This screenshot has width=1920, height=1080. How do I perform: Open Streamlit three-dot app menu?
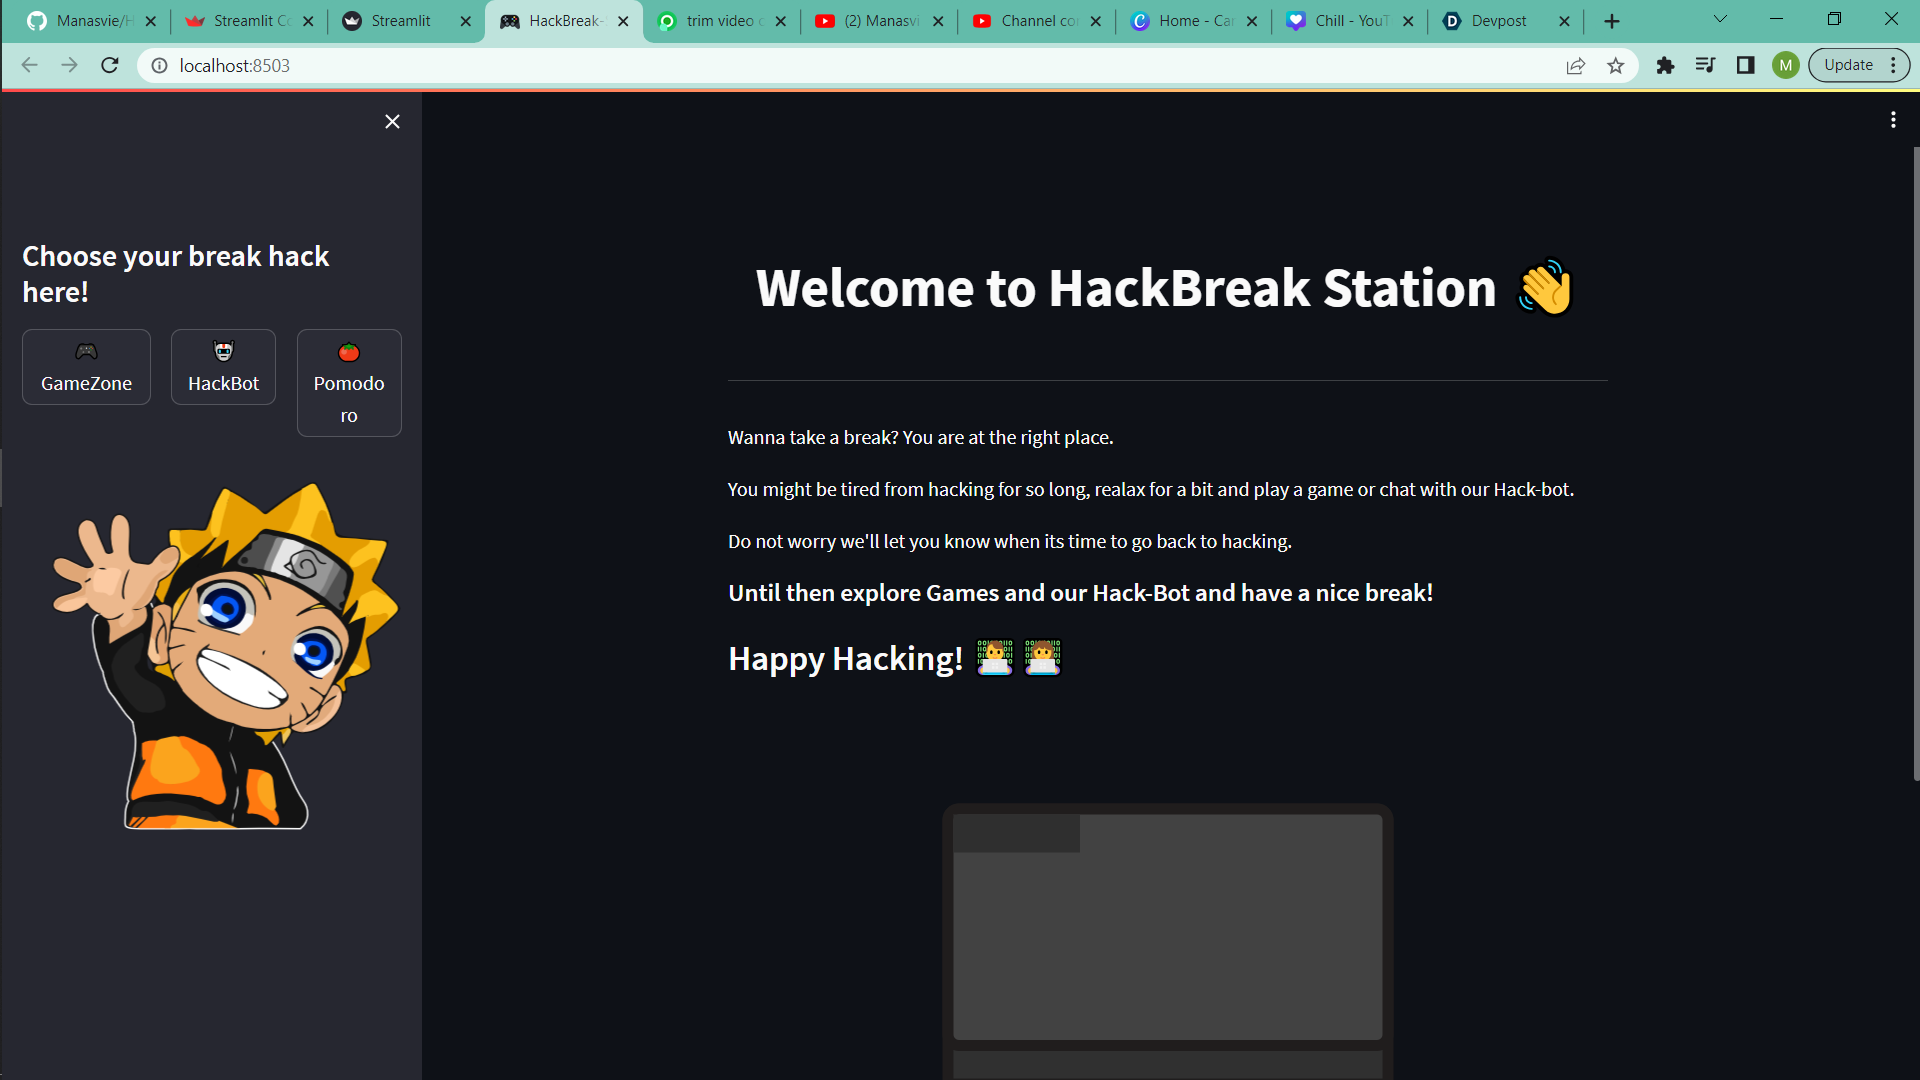click(1893, 120)
